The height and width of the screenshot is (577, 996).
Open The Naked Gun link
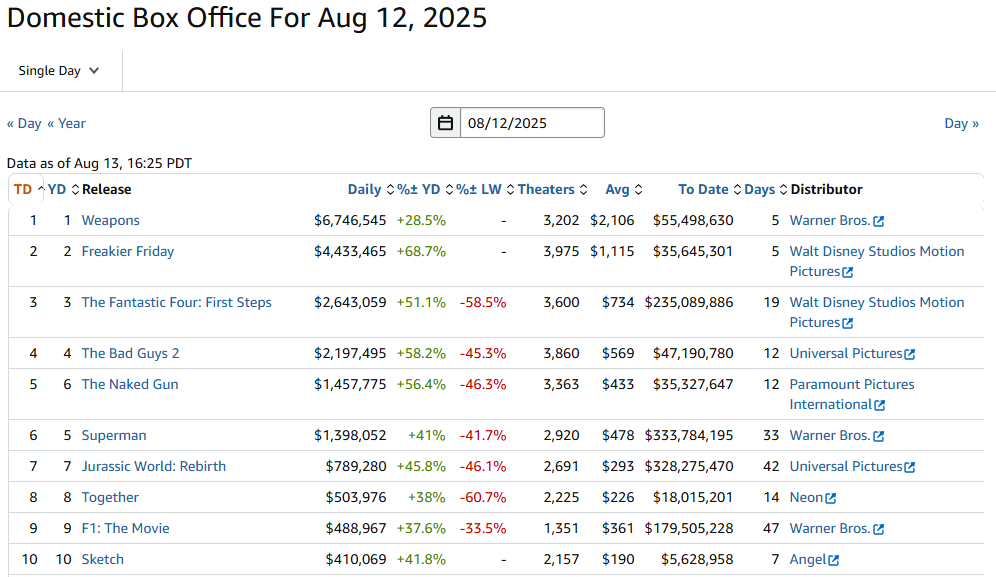pos(130,384)
